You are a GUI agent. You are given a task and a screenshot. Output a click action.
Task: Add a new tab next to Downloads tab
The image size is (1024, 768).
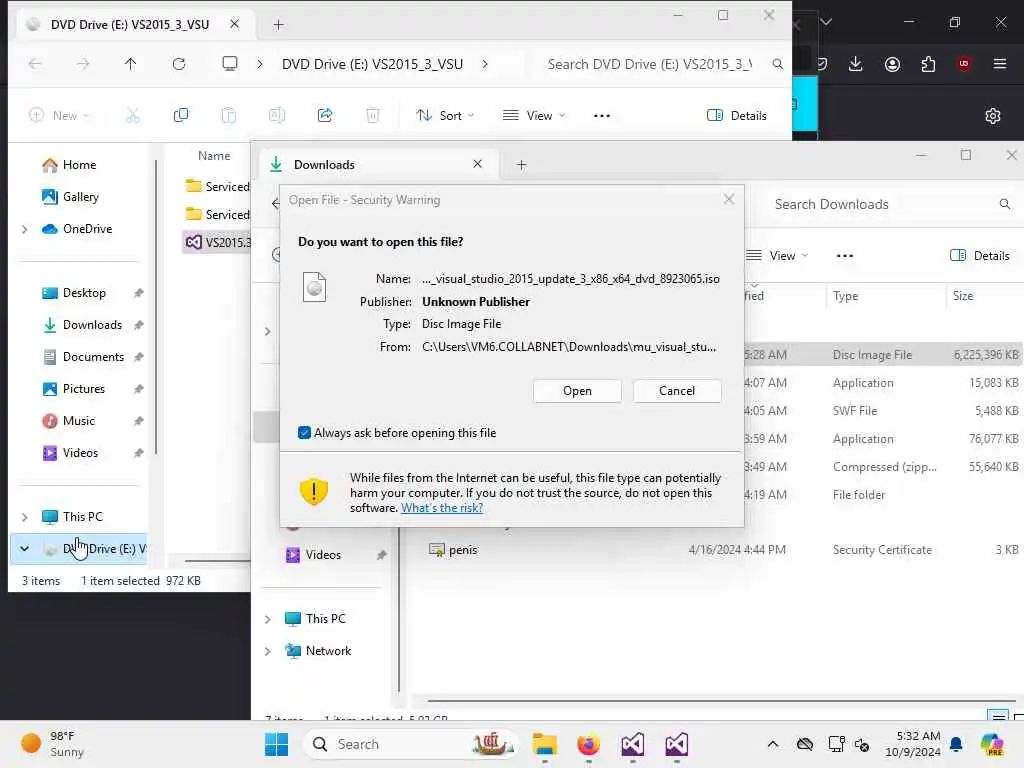click(521, 165)
